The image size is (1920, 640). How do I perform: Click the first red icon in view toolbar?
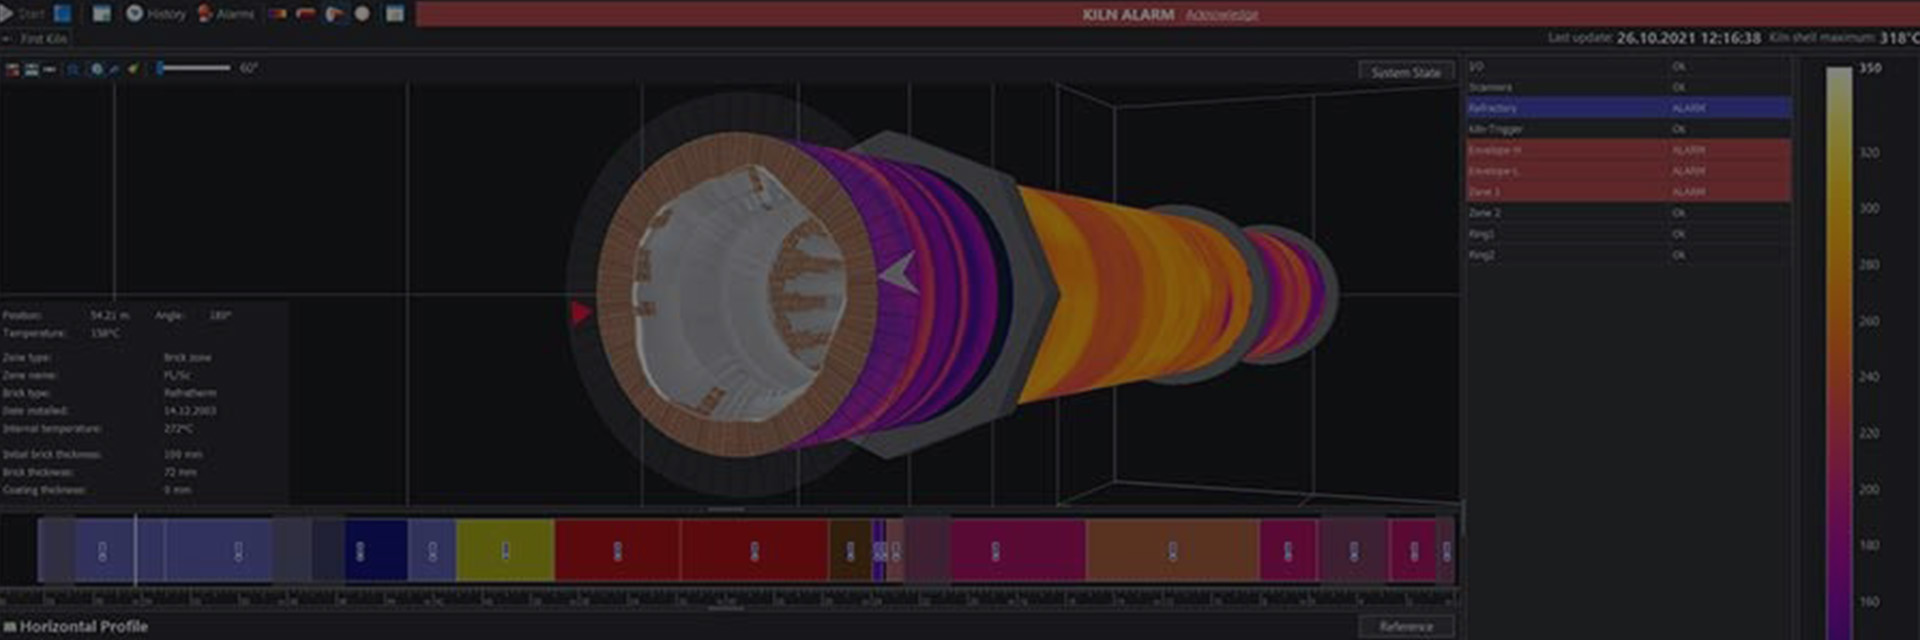point(13,69)
